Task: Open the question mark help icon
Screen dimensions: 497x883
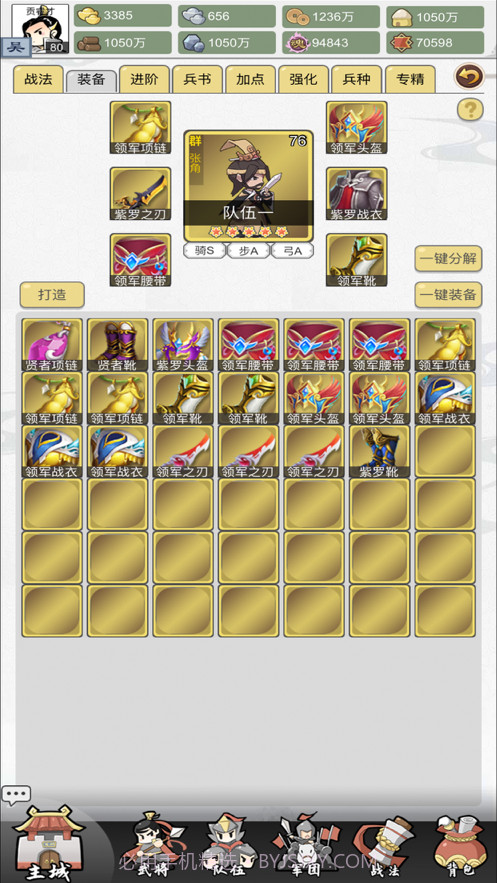Action: pos(470,109)
